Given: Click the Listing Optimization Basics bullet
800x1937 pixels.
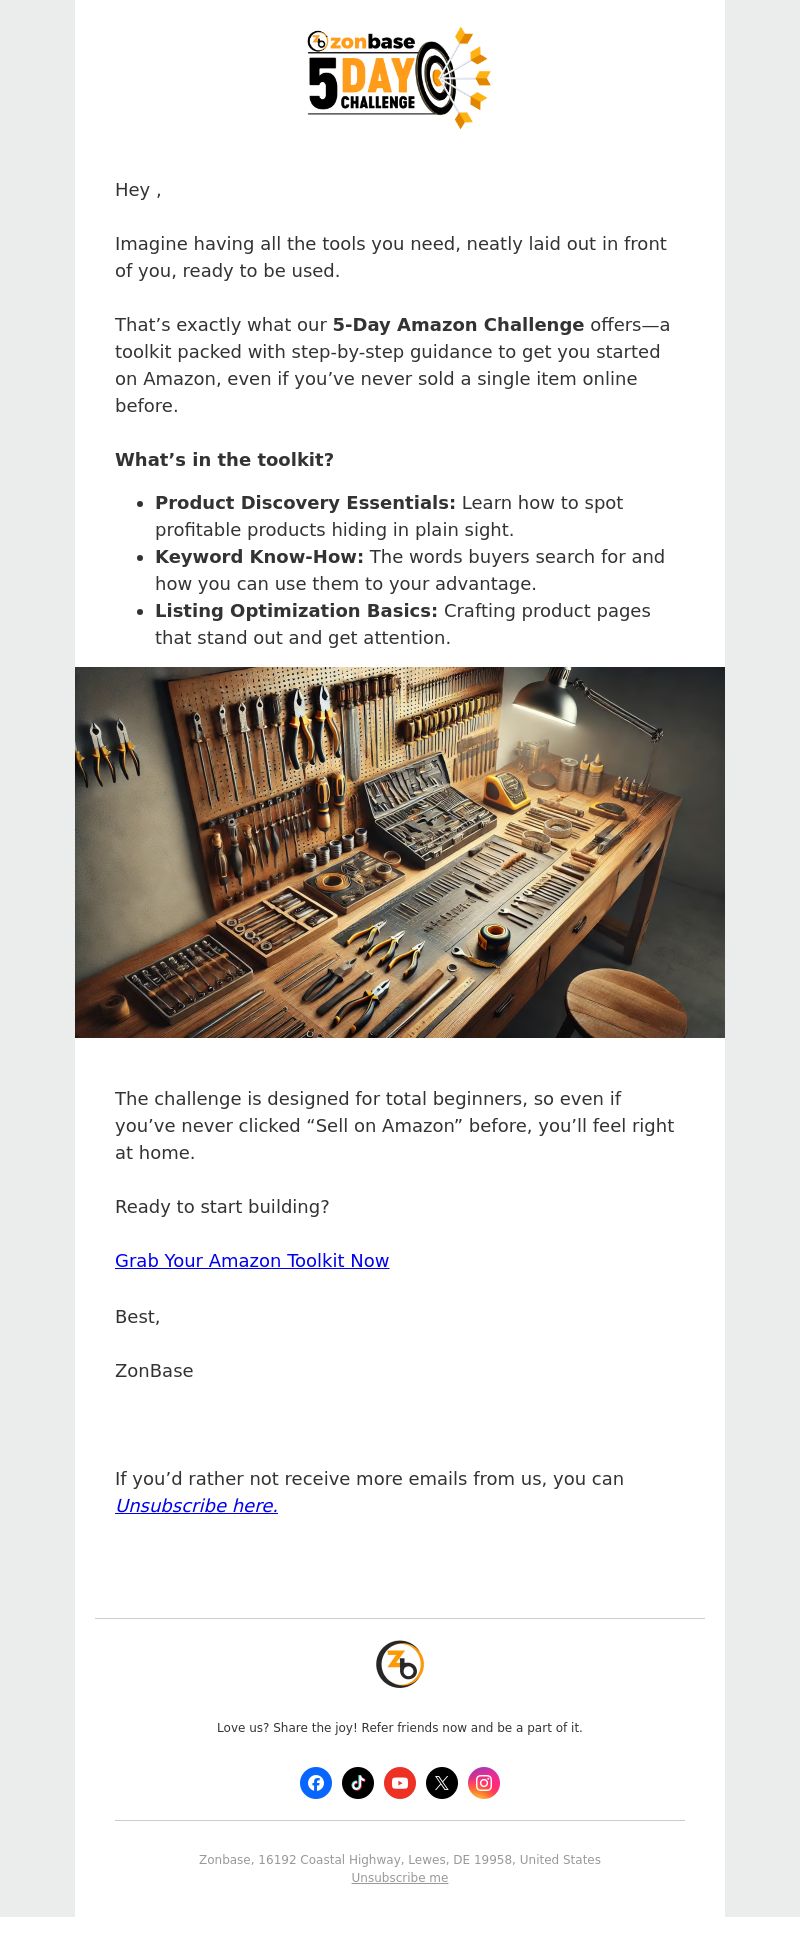Looking at the screenshot, I should [403, 624].
